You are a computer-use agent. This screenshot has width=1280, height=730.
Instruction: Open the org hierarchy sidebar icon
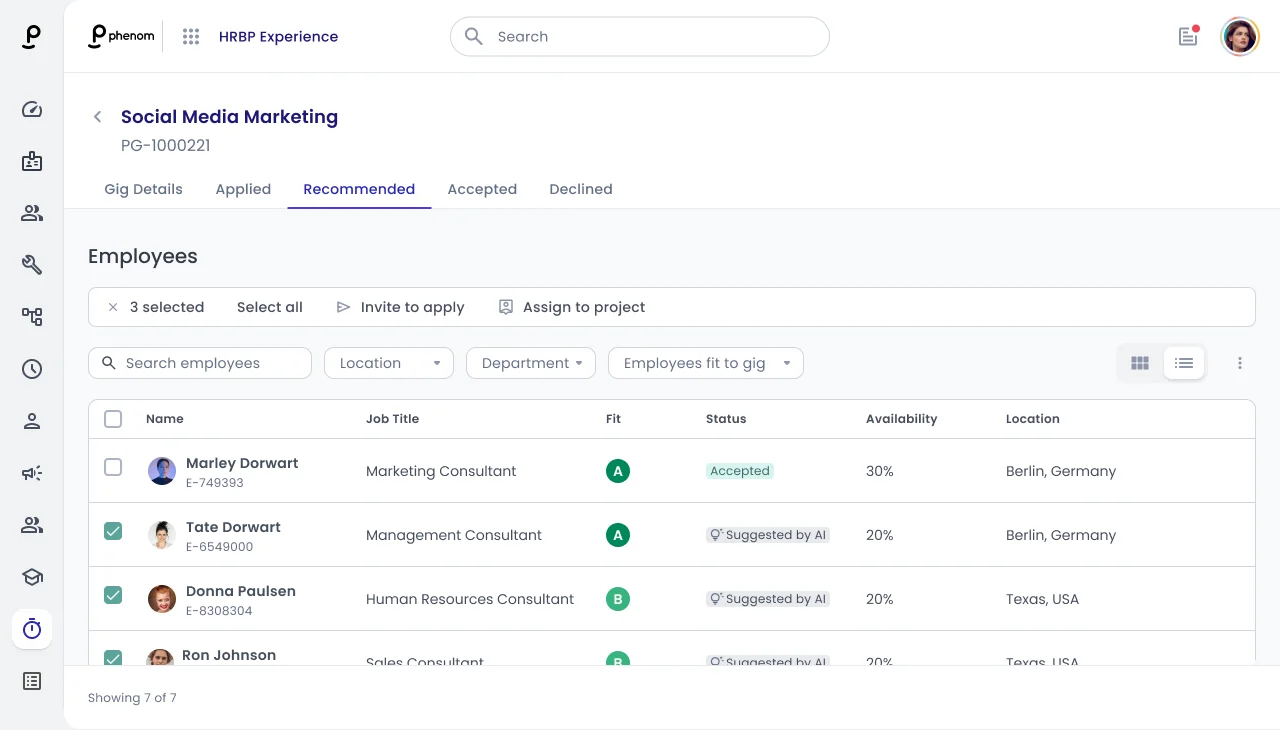32,317
